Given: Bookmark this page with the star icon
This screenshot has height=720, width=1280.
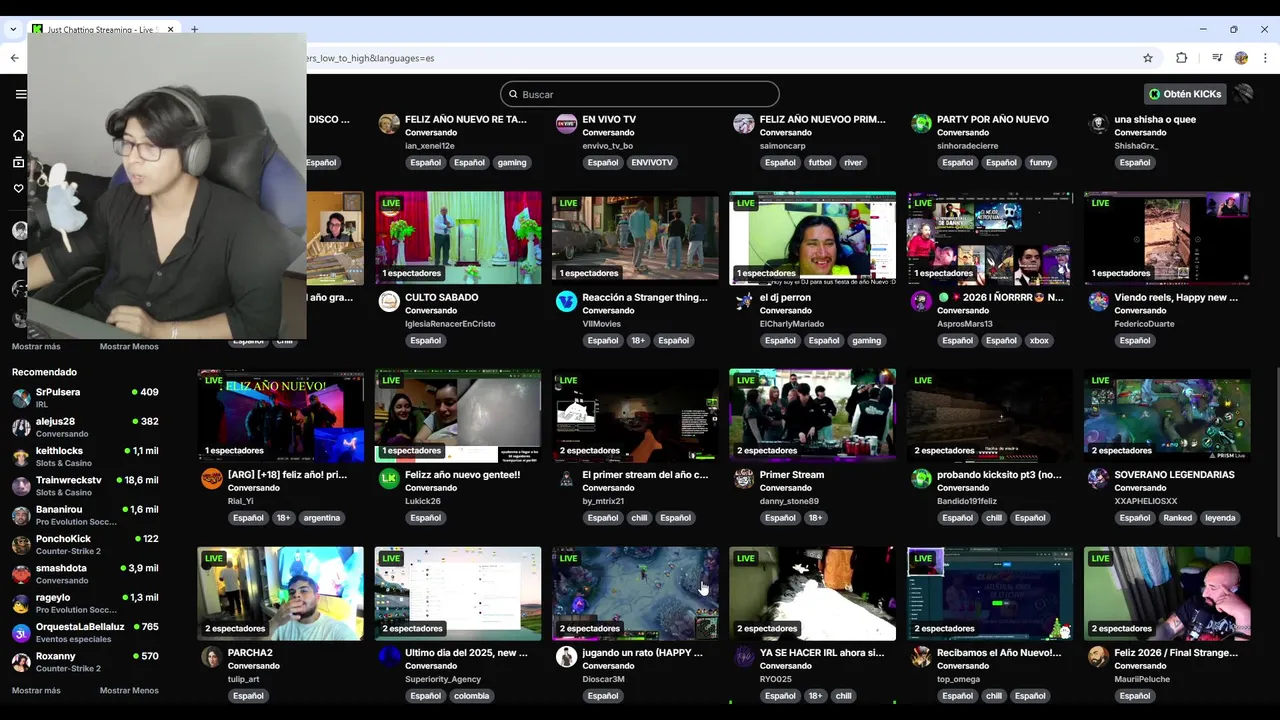Looking at the screenshot, I should pyautogui.click(x=1148, y=58).
